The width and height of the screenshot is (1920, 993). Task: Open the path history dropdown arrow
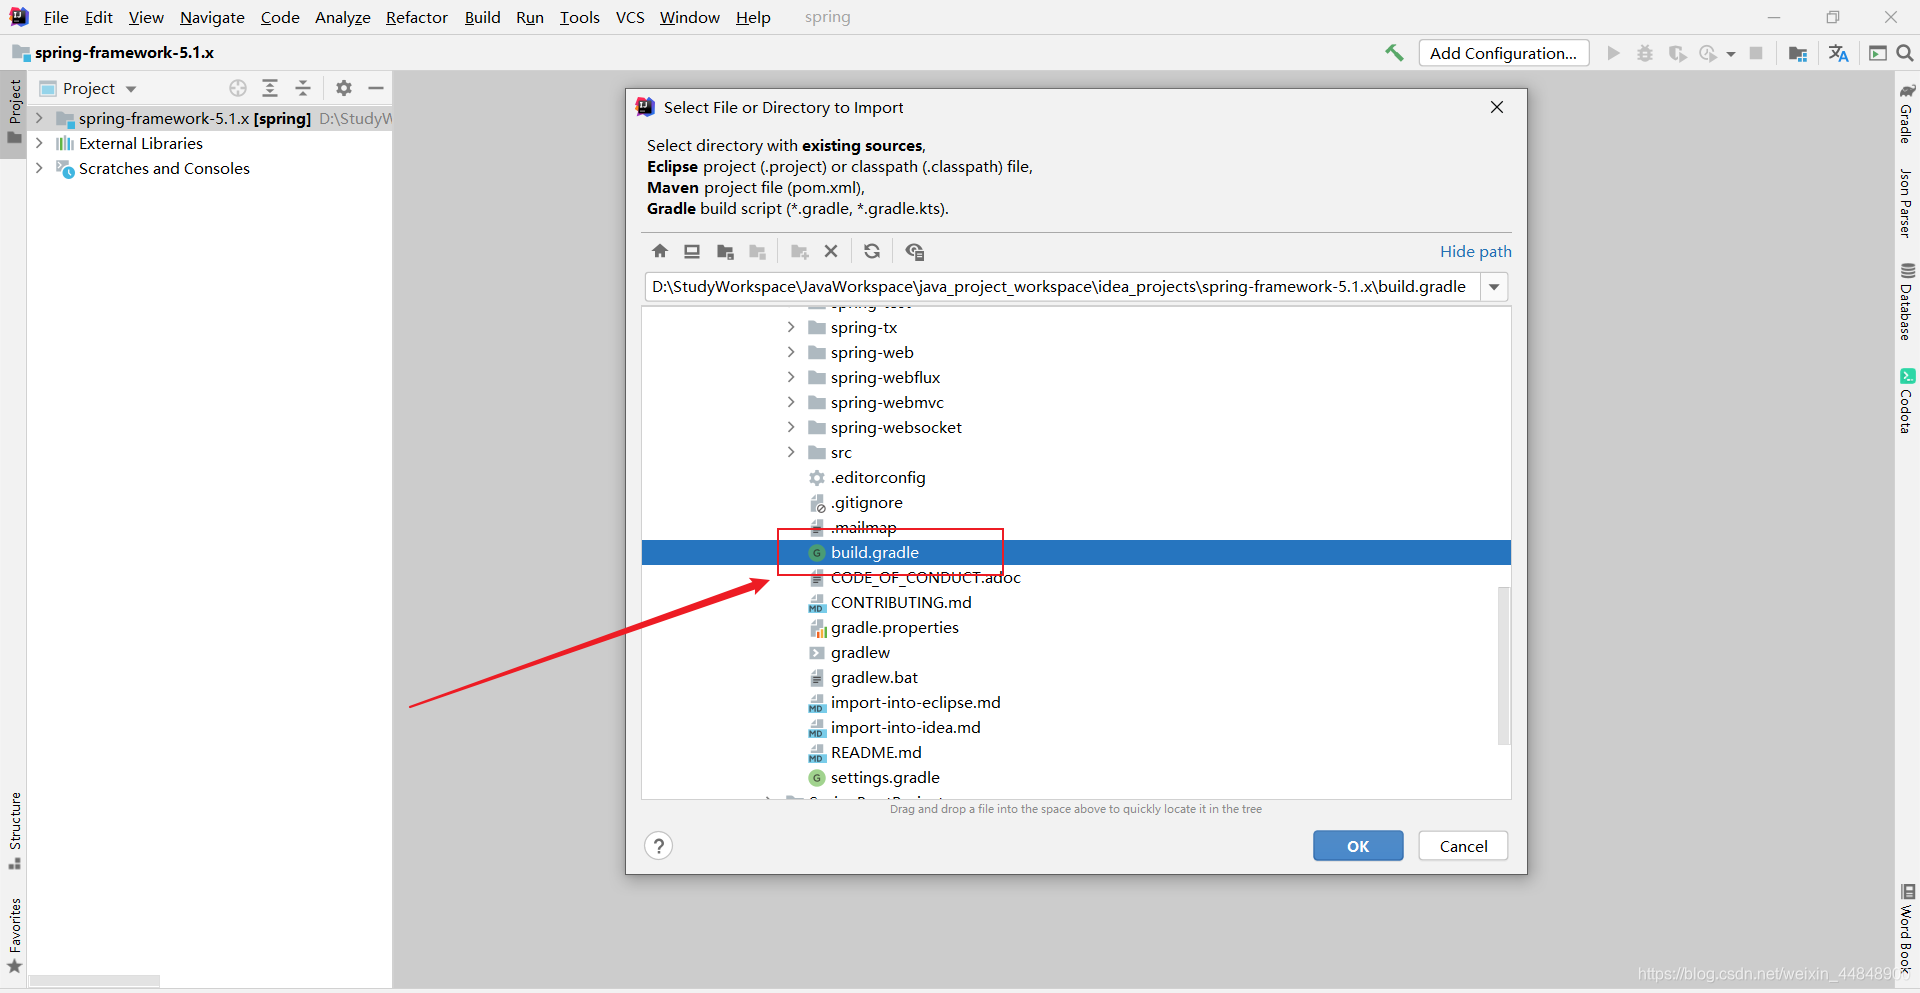click(1494, 287)
